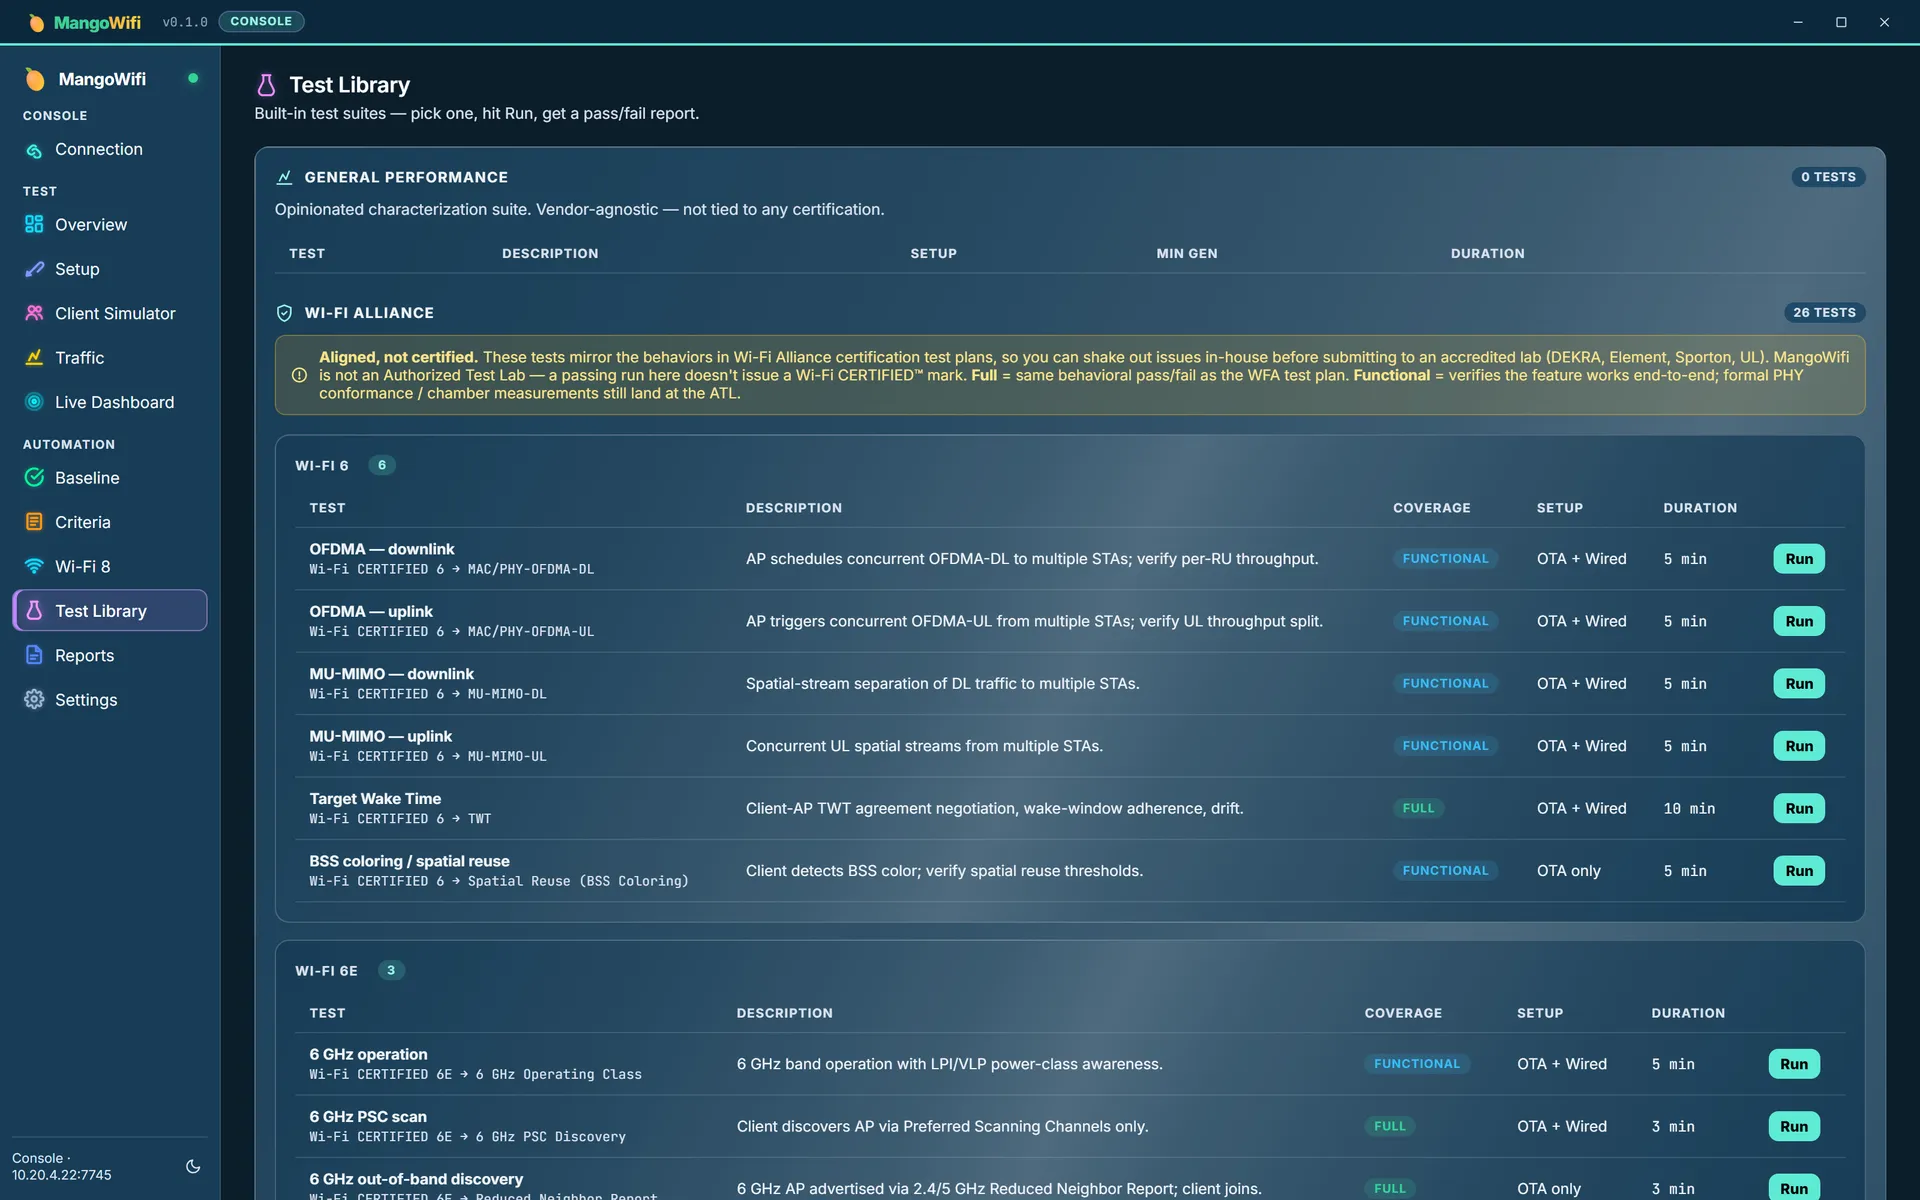Click the General Performance chart icon
Image resolution: width=1920 pixels, height=1200 pixels.
[284, 177]
